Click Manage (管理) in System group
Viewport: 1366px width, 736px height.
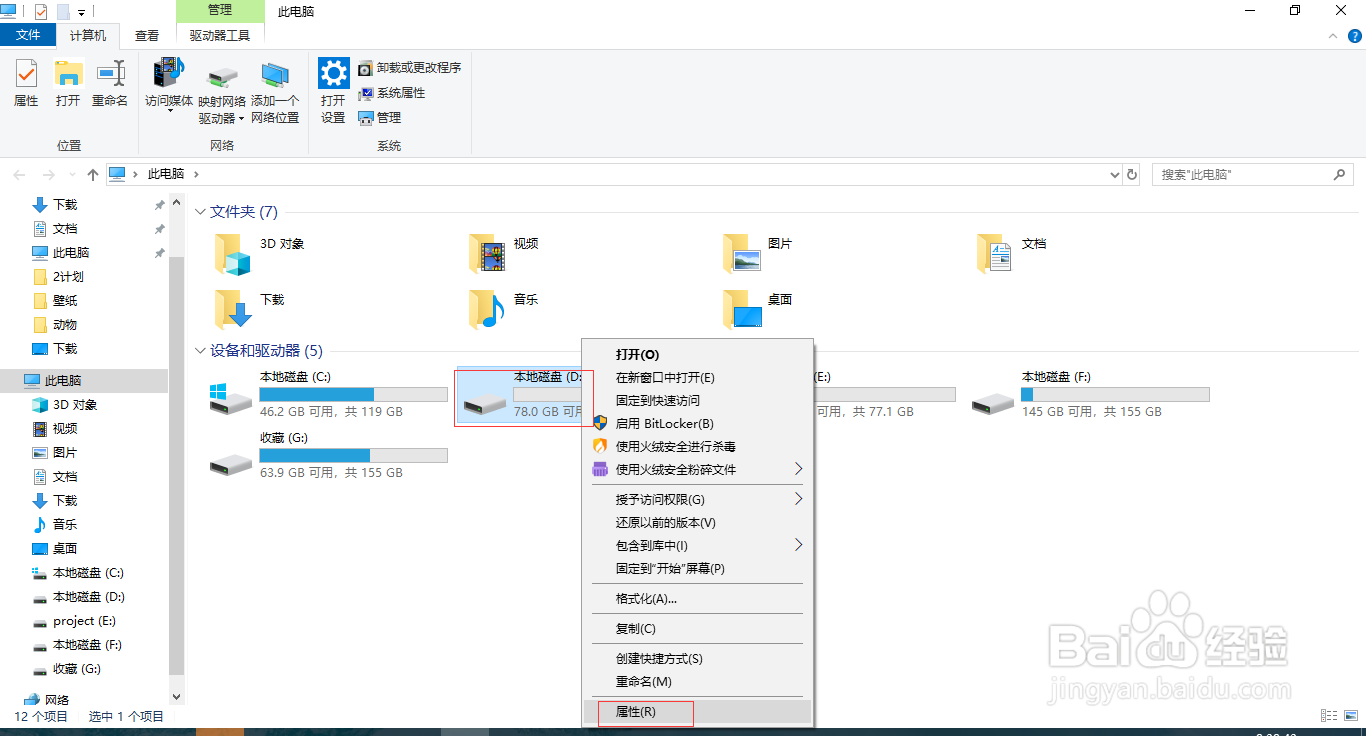point(380,118)
